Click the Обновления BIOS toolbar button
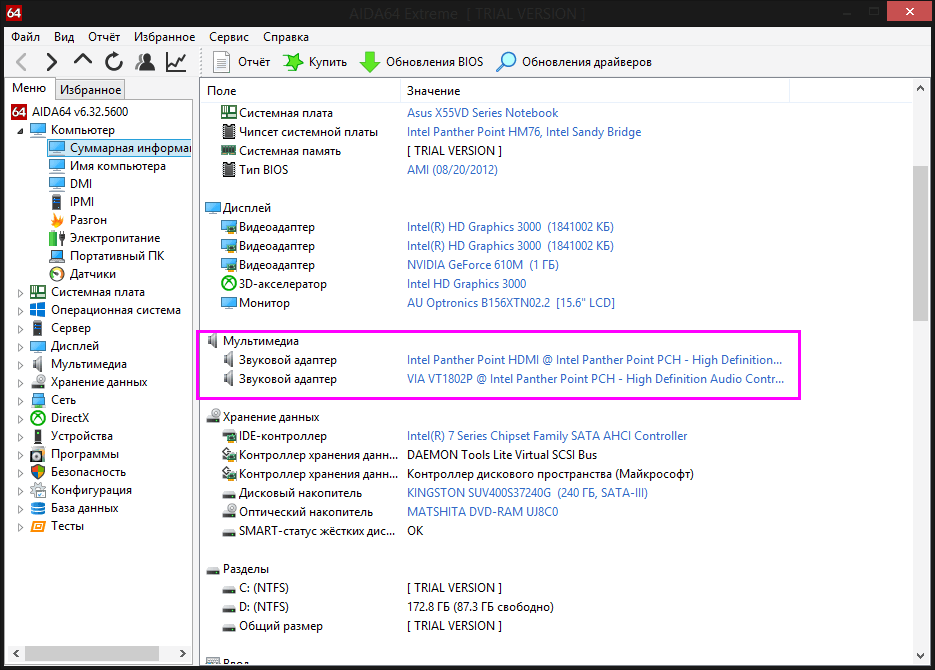 coord(421,62)
